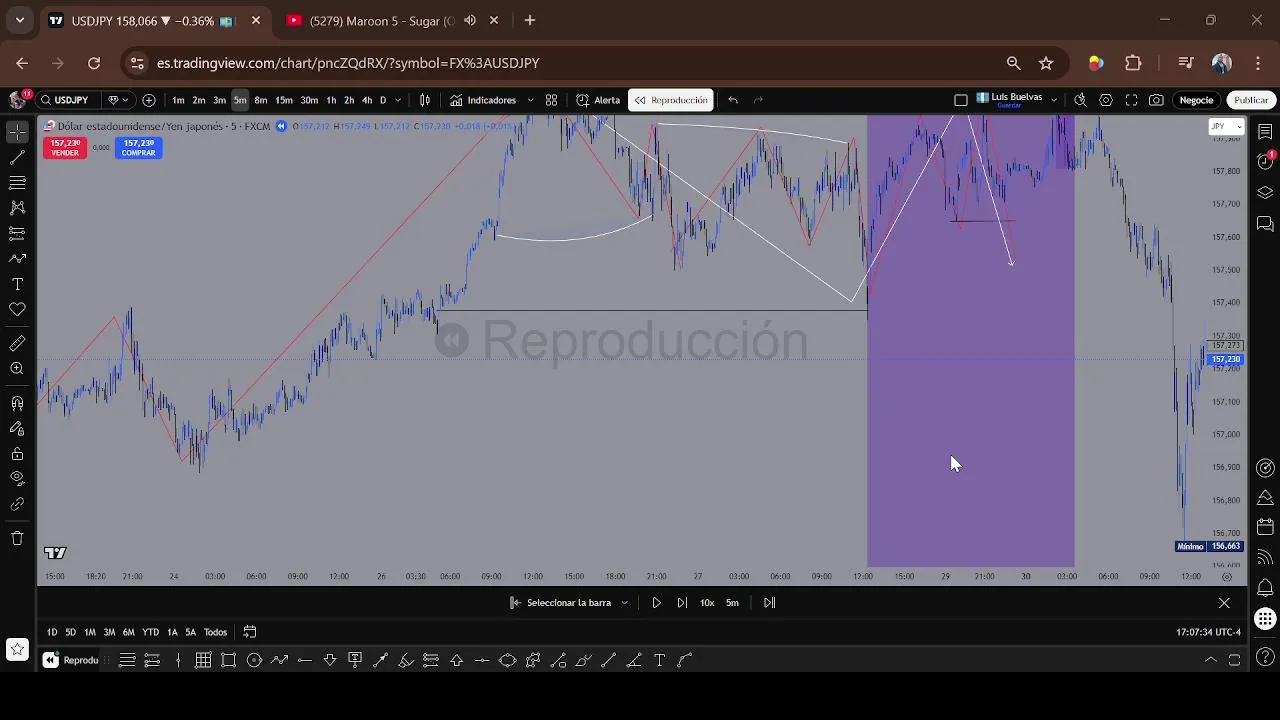Select the ruler measure tool

(x=17, y=343)
